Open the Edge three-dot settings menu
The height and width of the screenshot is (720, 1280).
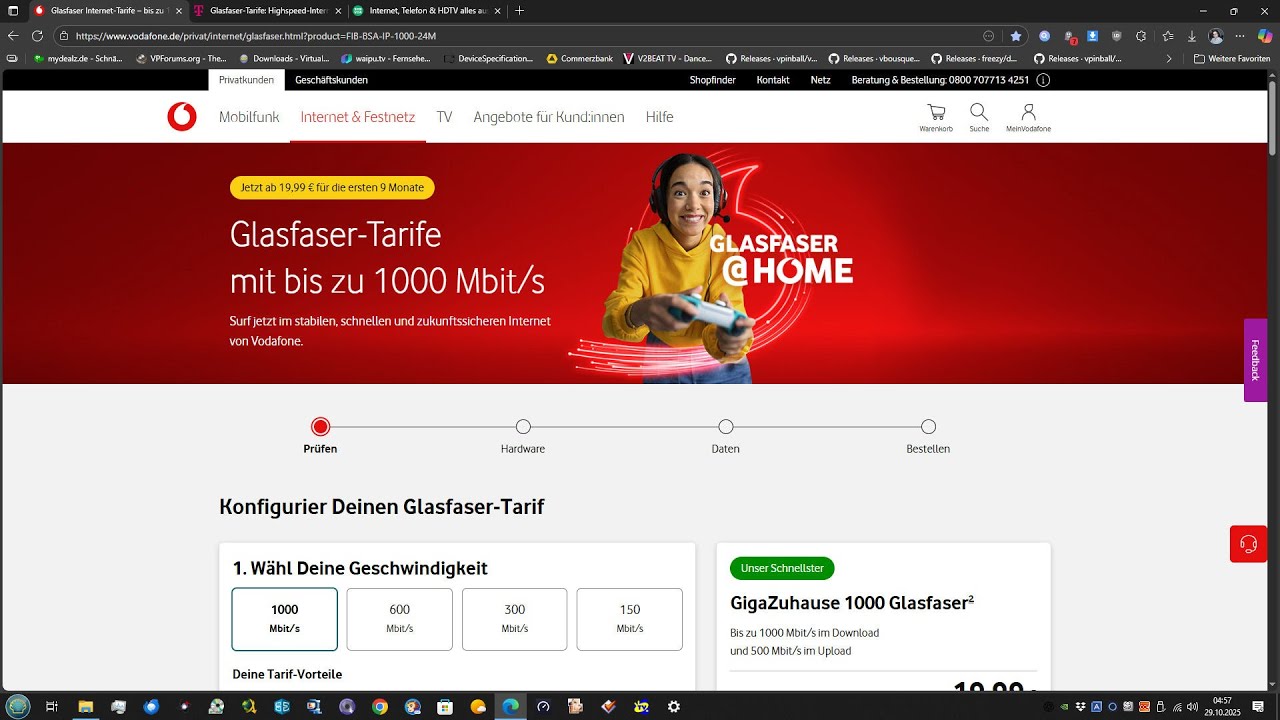click(x=1240, y=36)
